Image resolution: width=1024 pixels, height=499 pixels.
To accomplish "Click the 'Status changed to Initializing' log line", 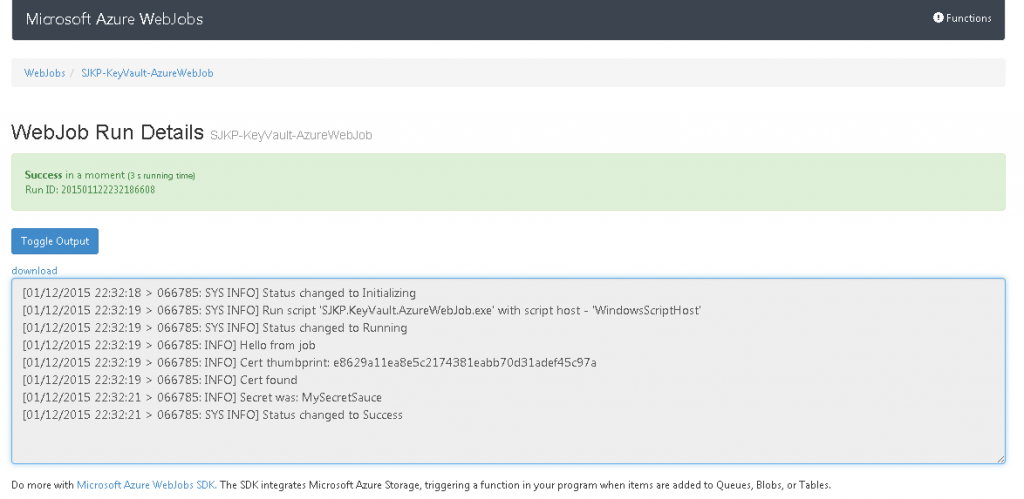I will tap(219, 293).
